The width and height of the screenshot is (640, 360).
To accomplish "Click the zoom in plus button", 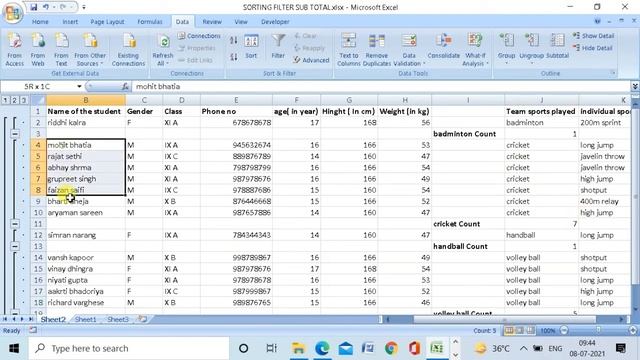I will click(x=633, y=330).
